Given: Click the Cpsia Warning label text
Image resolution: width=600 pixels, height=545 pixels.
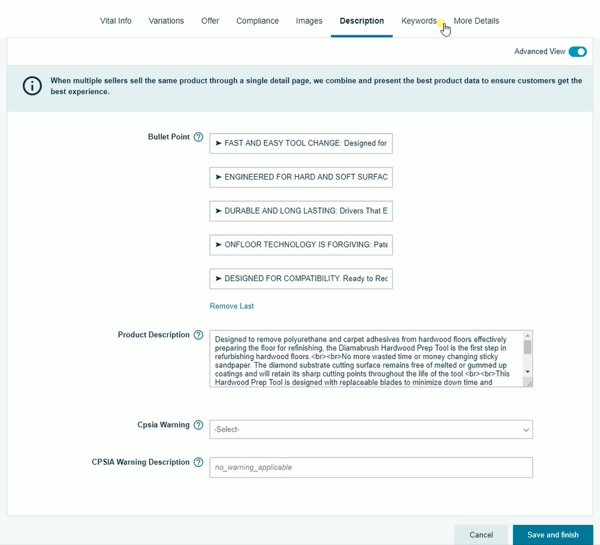Looking at the screenshot, I should click(163, 425).
